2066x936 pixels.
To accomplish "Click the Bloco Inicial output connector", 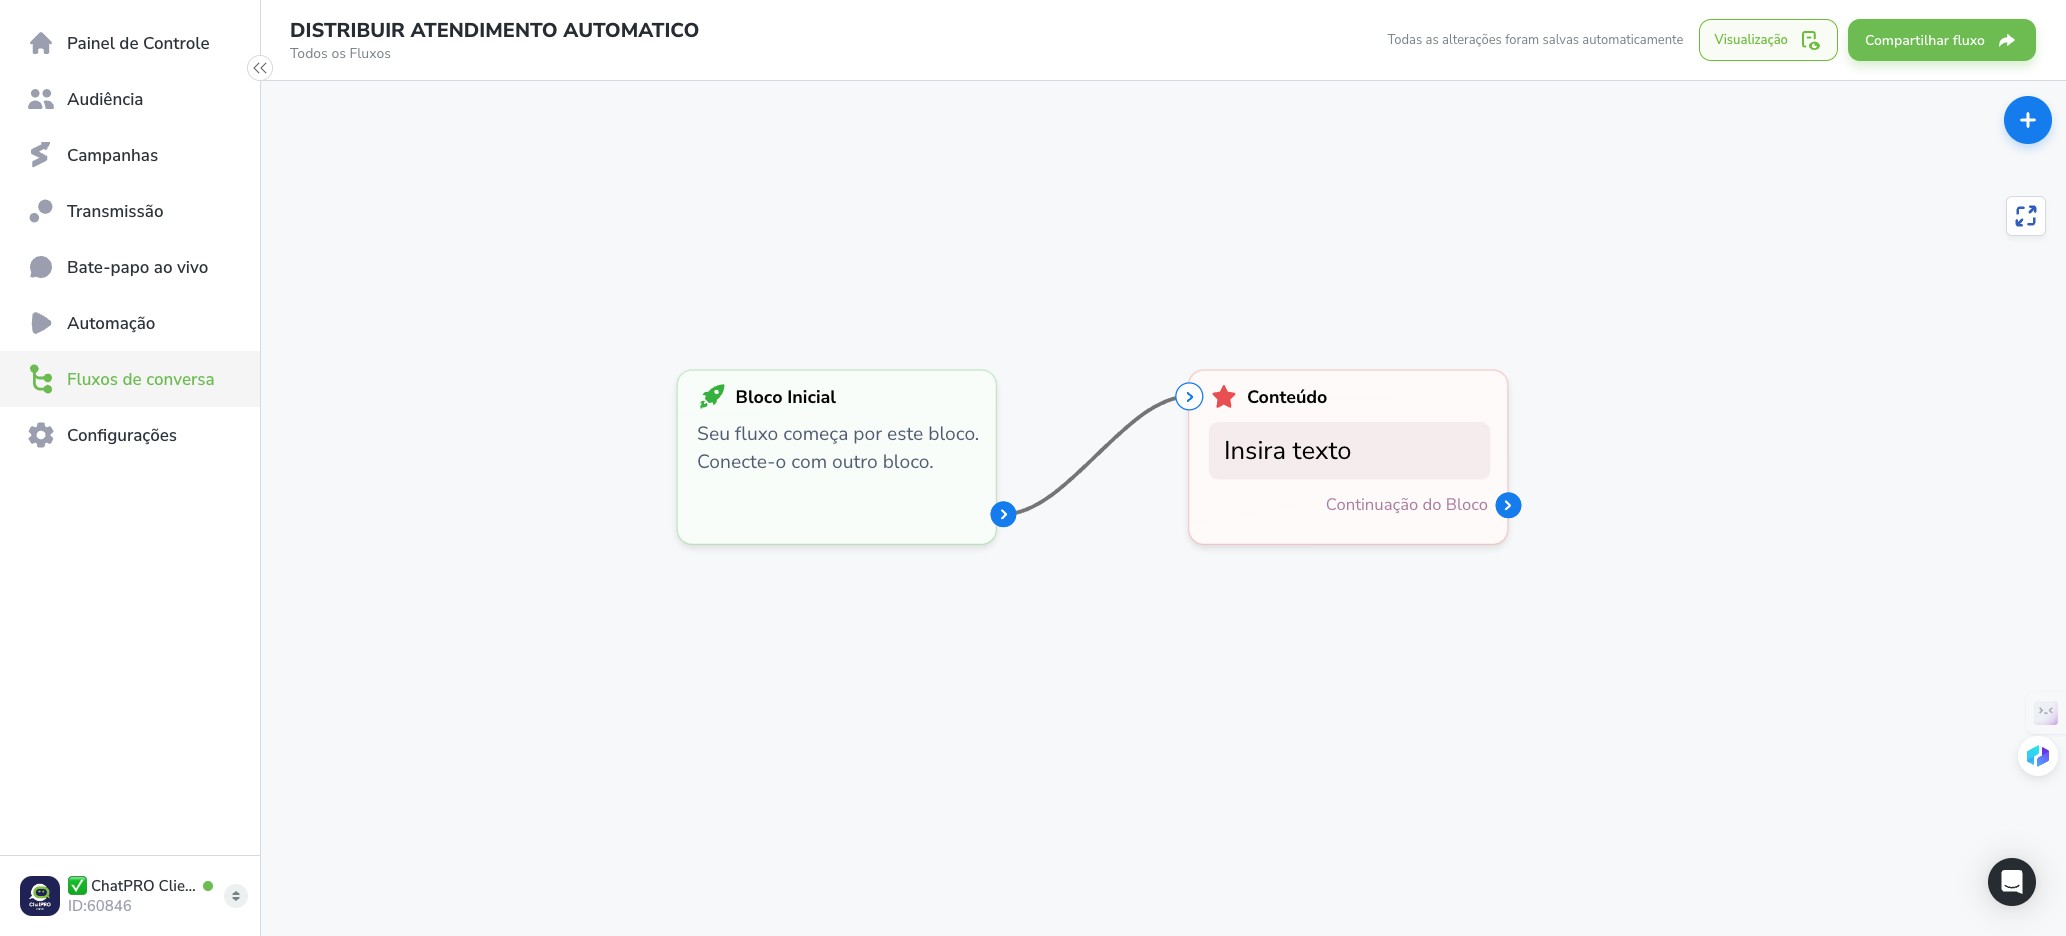I will pyautogui.click(x=1003, y=514).
